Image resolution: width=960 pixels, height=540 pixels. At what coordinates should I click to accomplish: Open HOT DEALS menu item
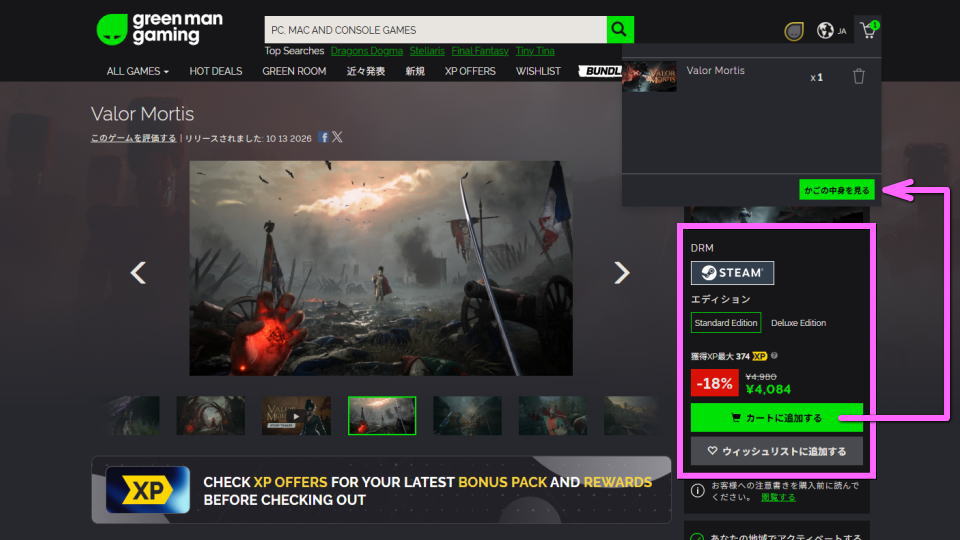[x=216, y=71]
